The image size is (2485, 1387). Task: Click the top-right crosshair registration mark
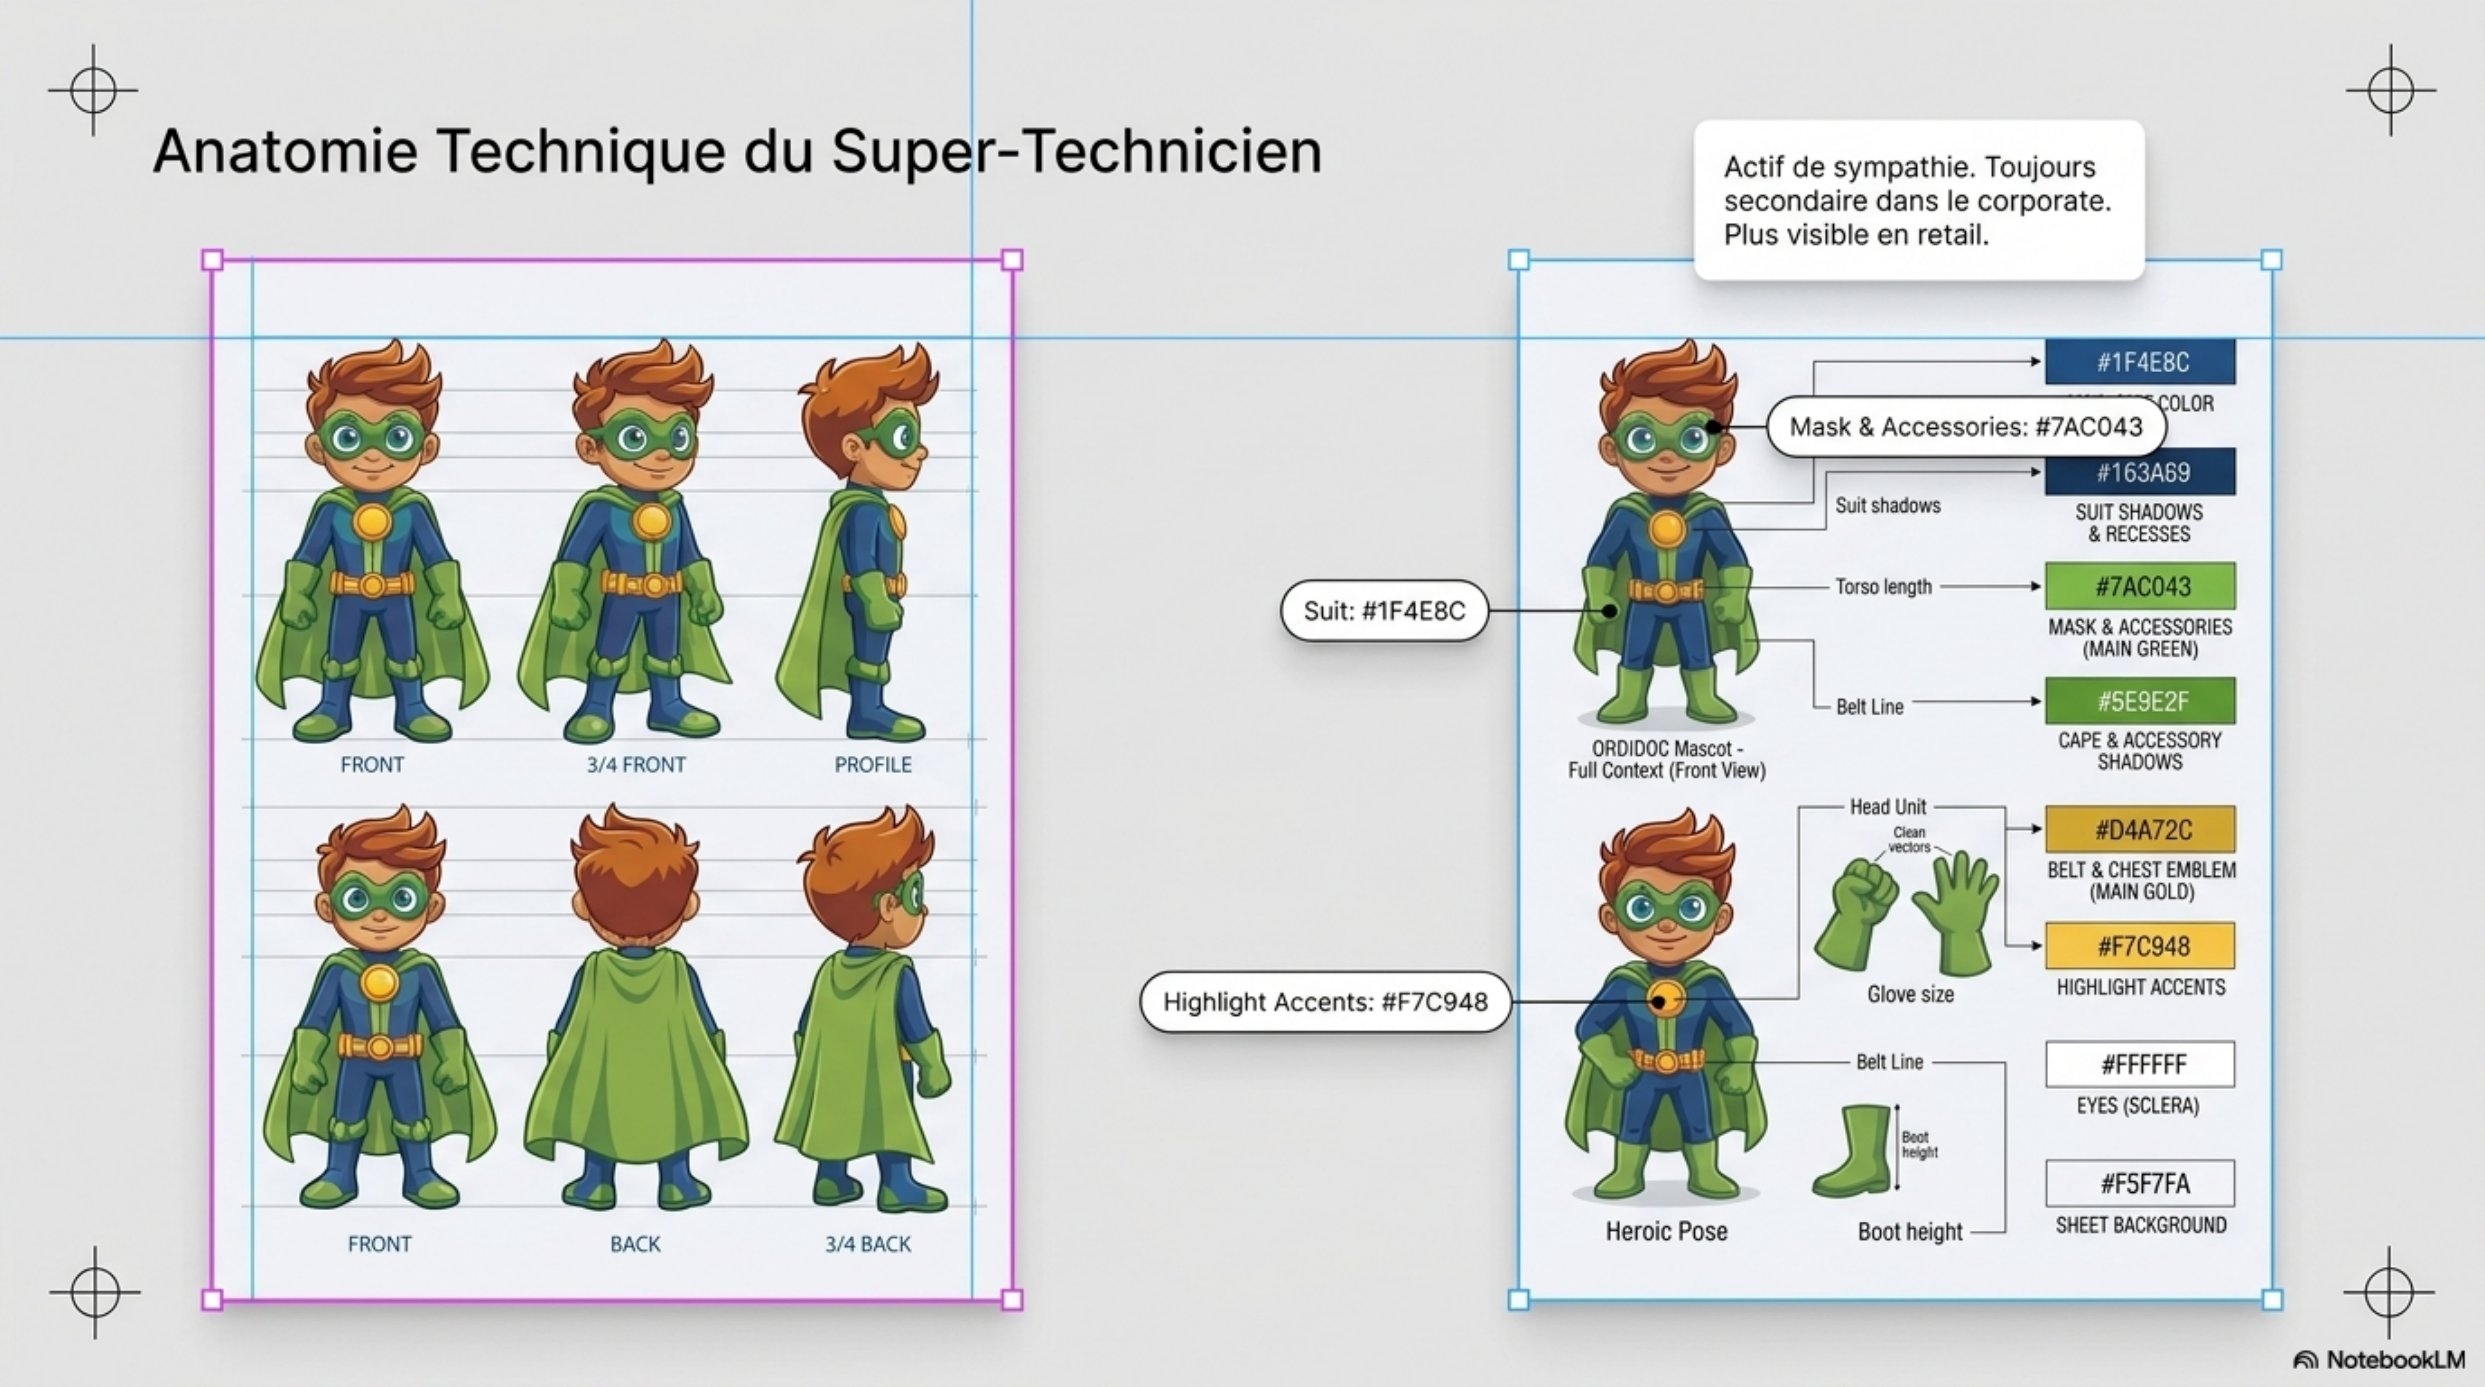click(2391, 91)
